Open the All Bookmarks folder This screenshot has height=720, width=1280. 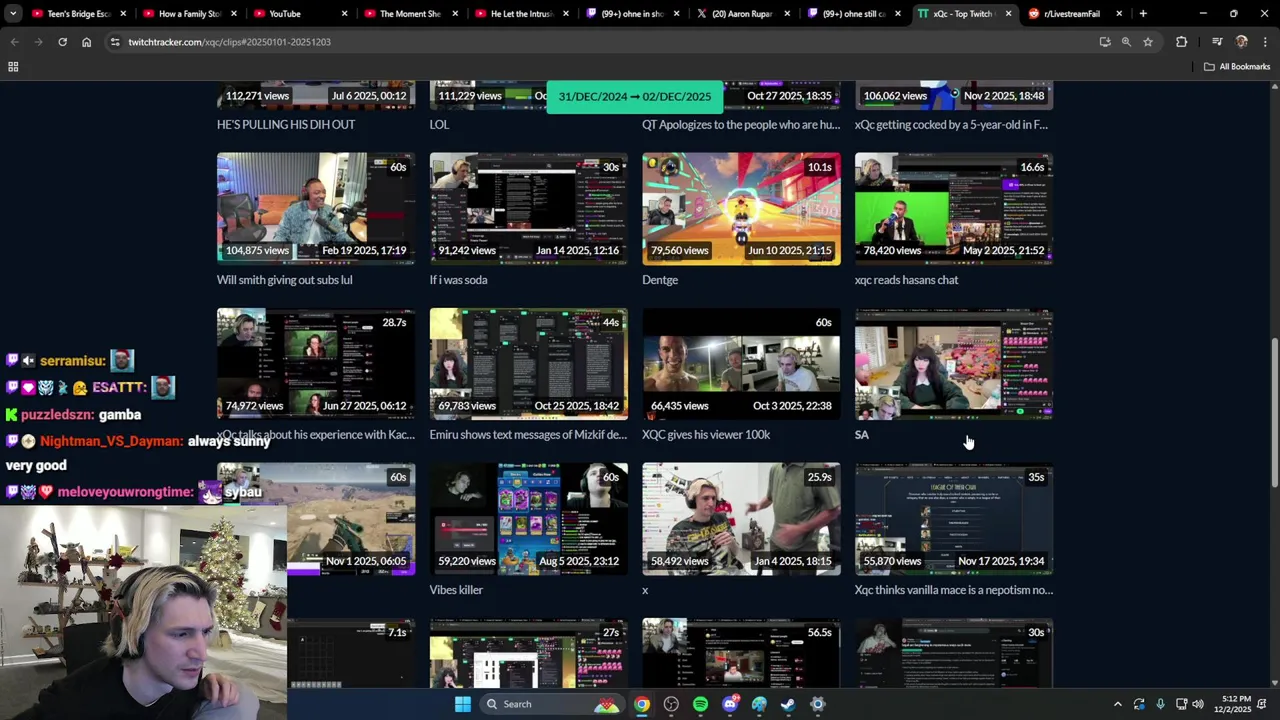(x=1237, y=67)
